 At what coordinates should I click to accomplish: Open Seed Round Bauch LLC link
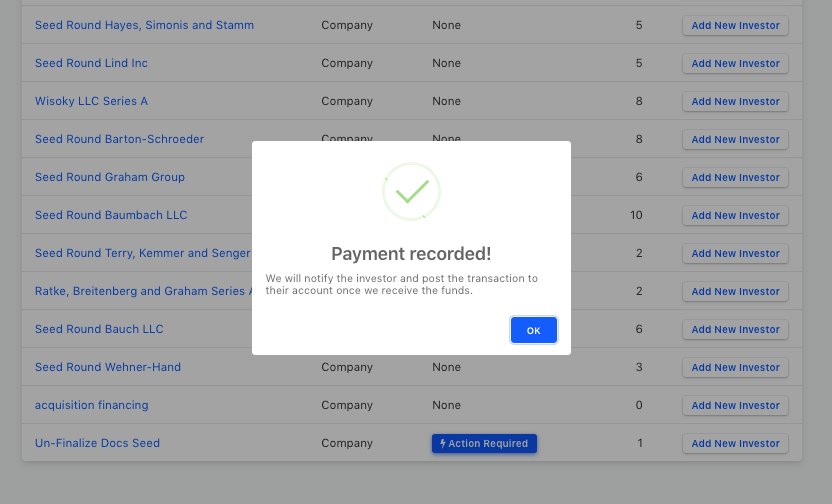[99, 329]
